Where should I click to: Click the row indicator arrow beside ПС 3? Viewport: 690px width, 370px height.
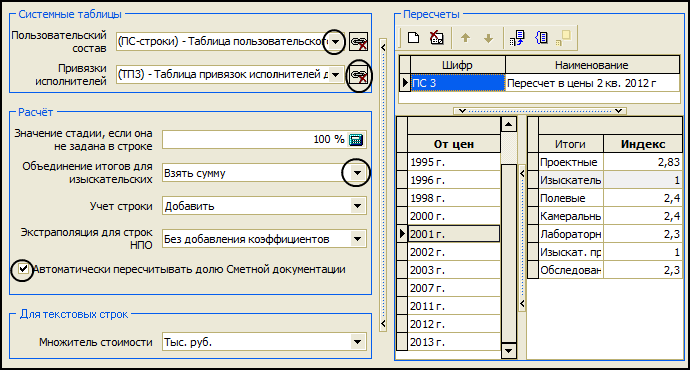[x=405, y=83]
